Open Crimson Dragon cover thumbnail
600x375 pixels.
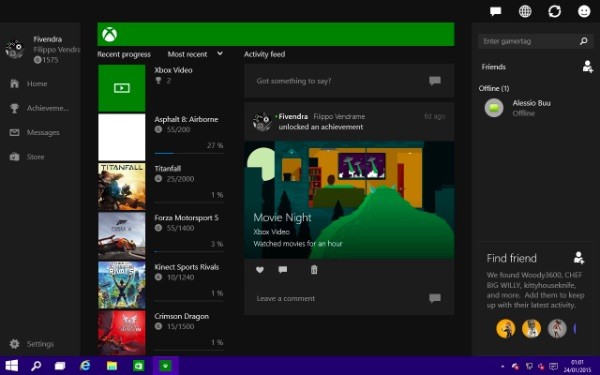(x=122, y=333)
